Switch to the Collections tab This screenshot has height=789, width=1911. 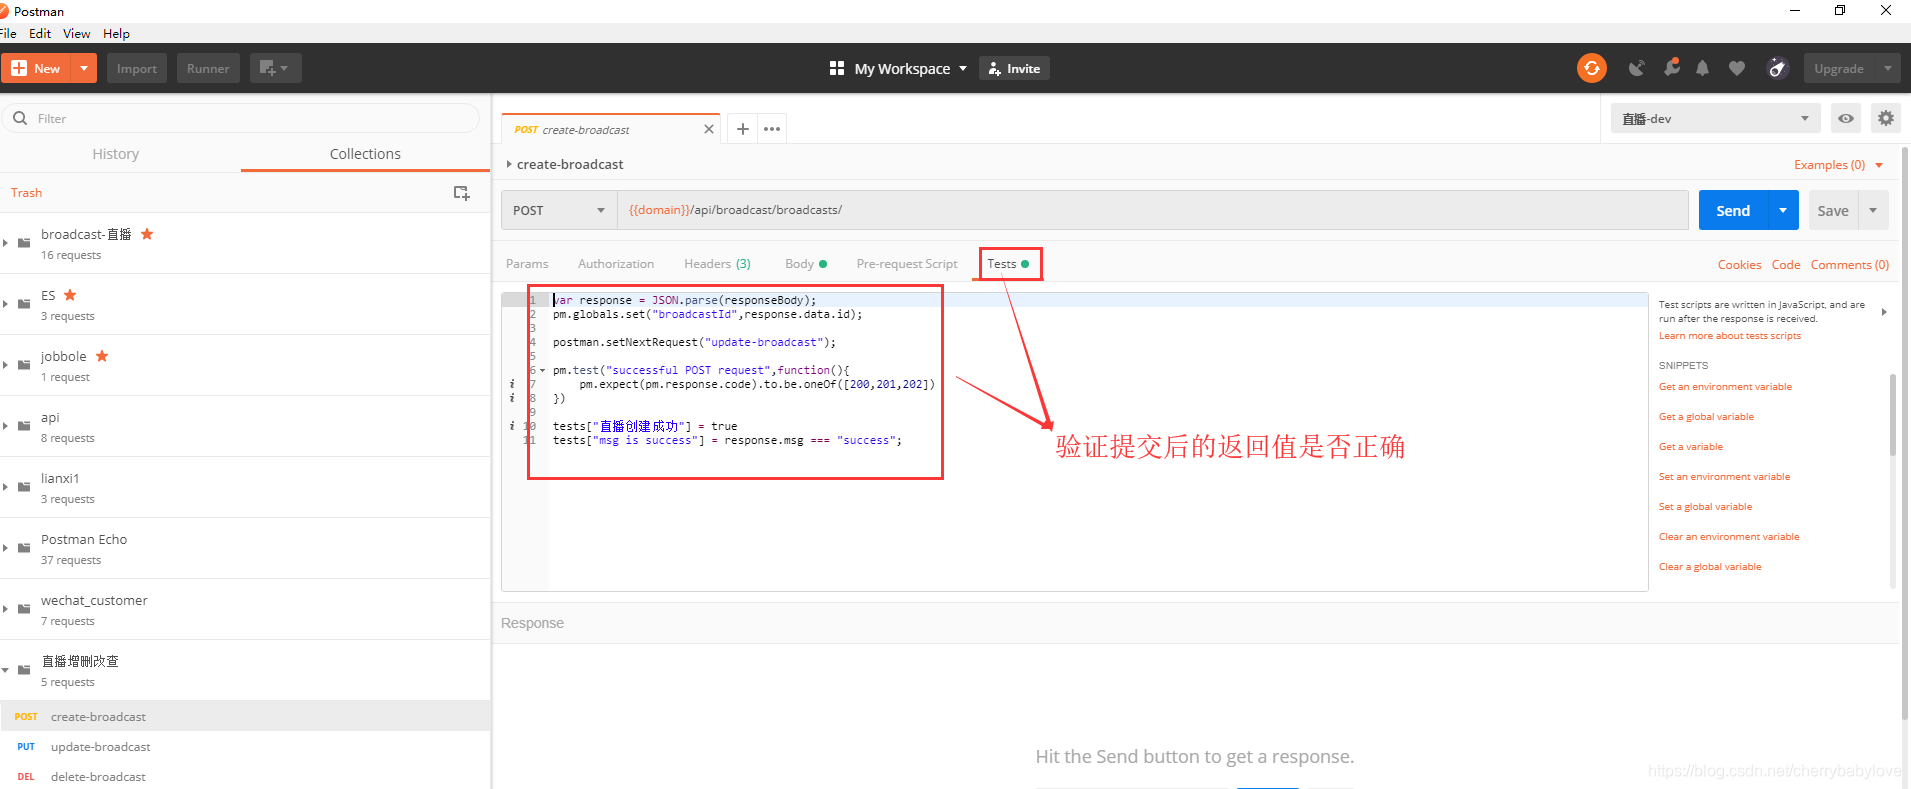pyautogui.click(x=365, y=154)
